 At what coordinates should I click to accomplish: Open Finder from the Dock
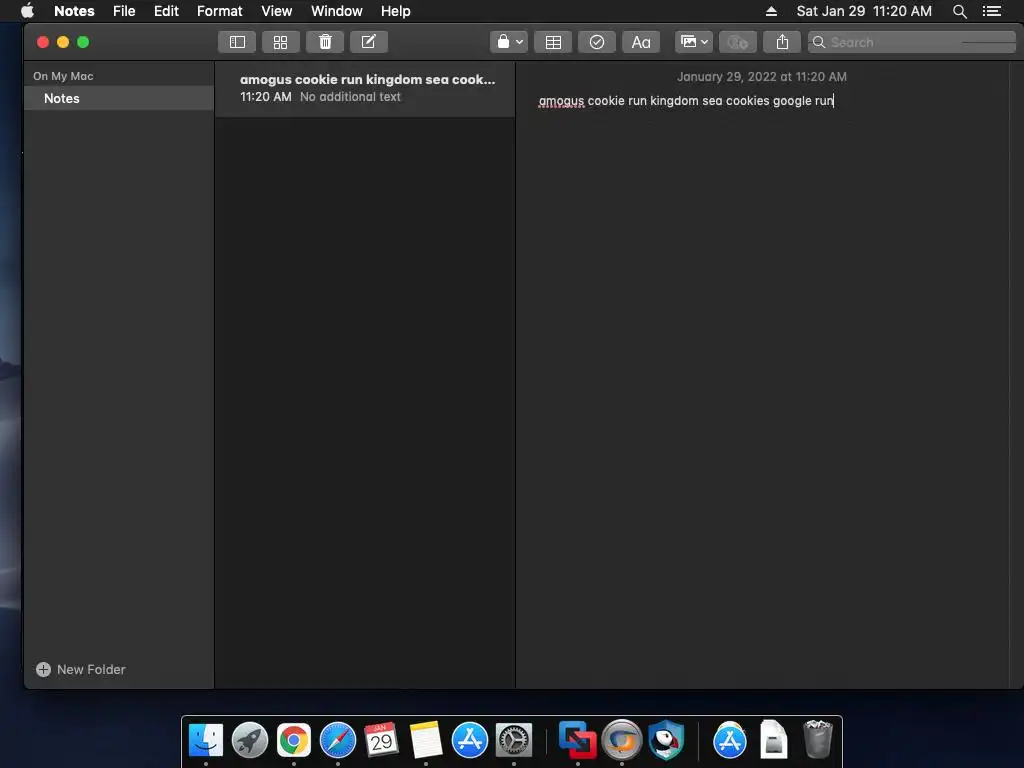tap(206, 741)
